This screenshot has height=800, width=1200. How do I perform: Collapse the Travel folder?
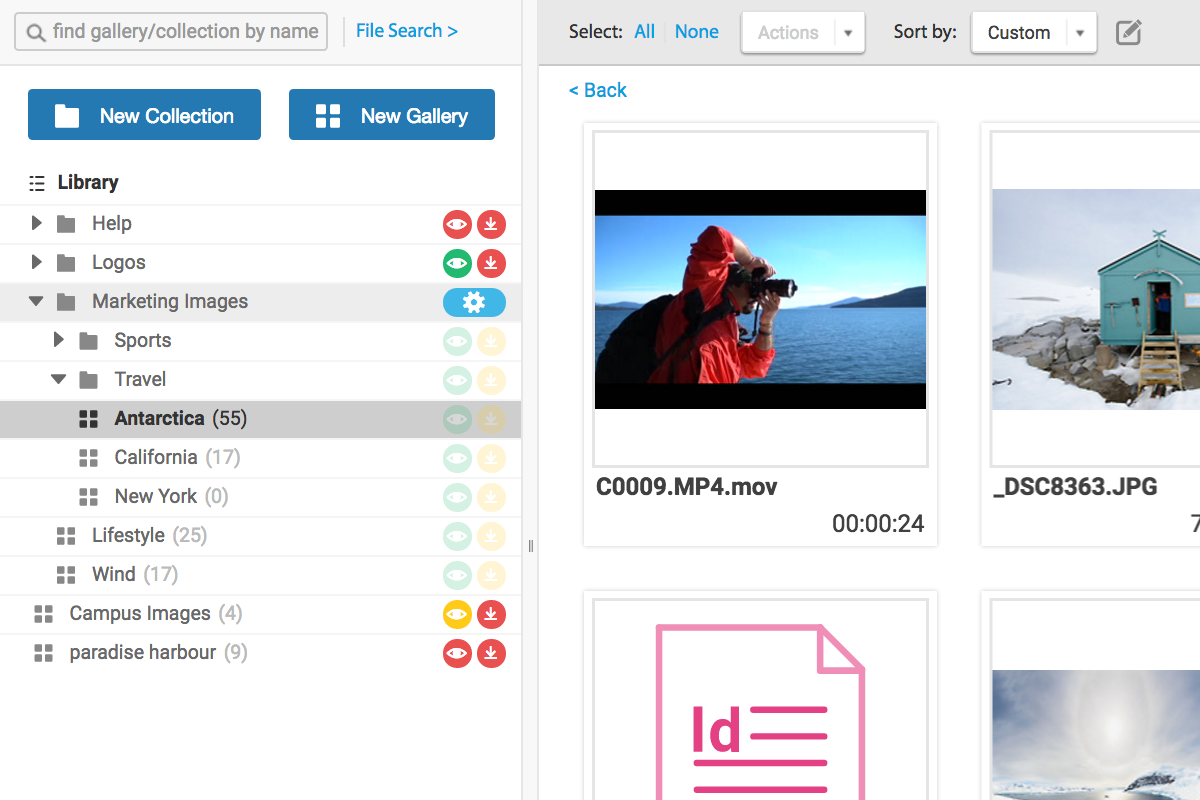[x=59, y=379]
